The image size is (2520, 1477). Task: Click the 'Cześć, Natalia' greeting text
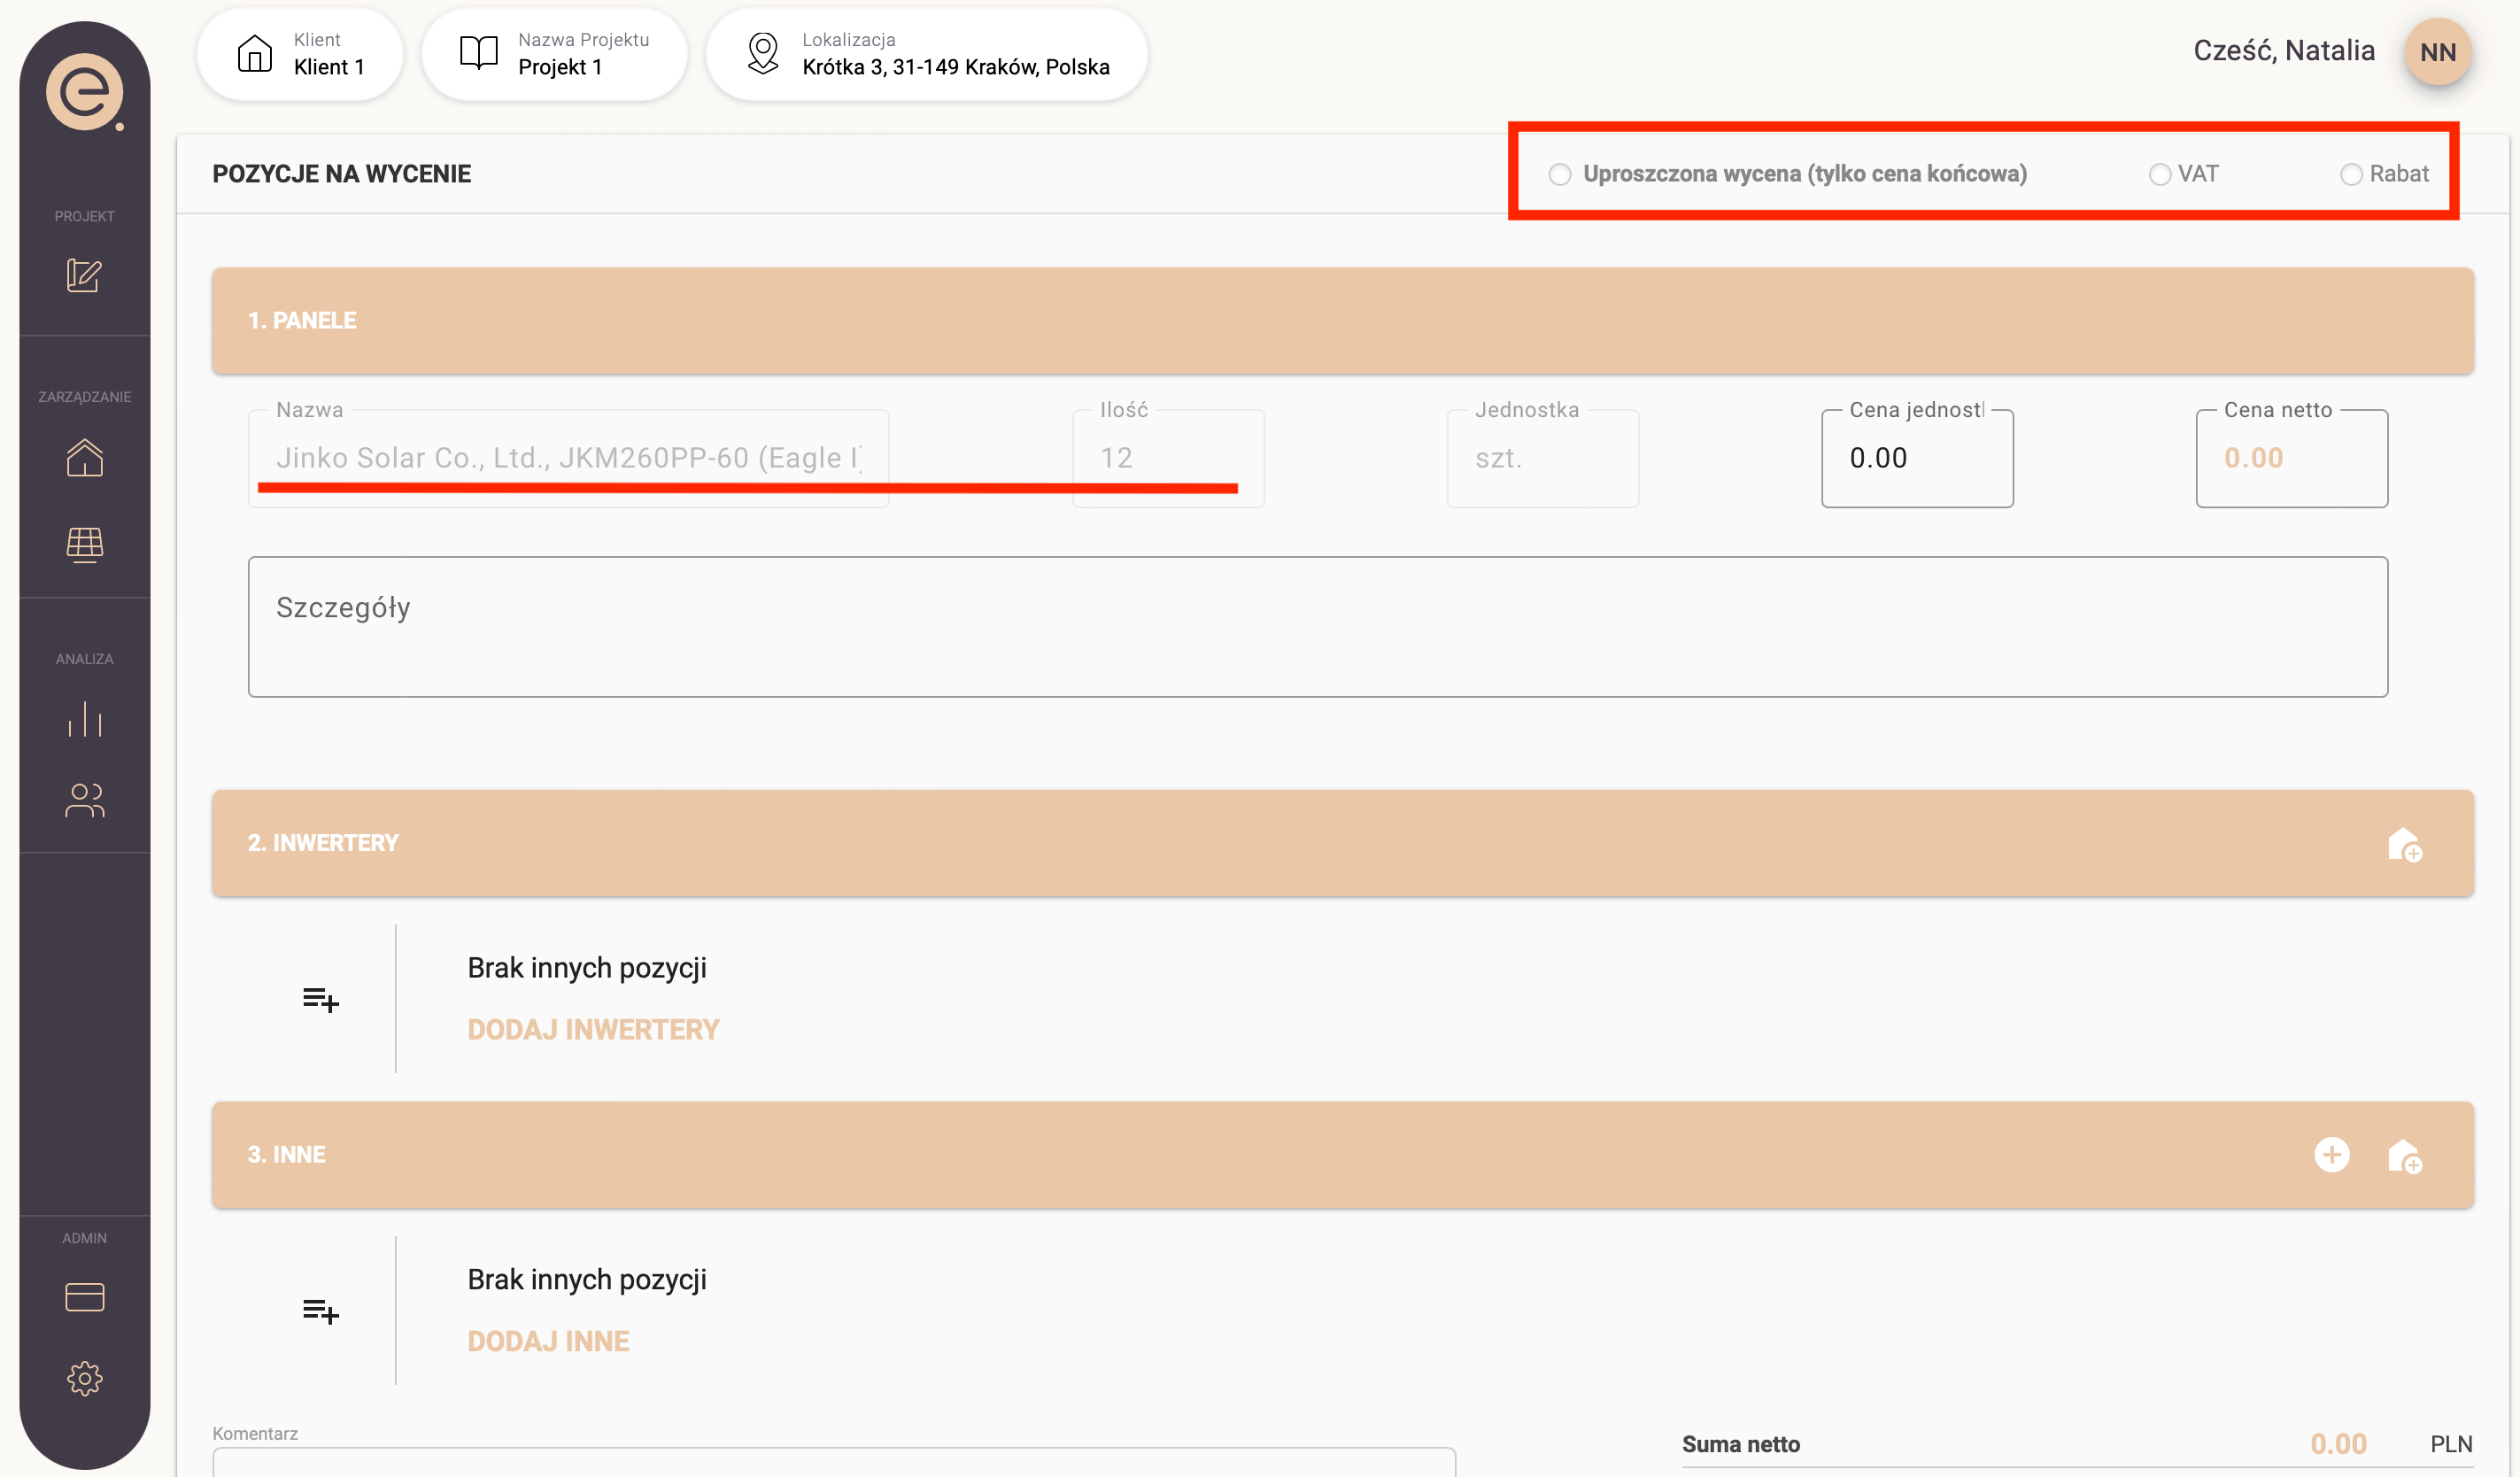click(x=2284, y=51)
